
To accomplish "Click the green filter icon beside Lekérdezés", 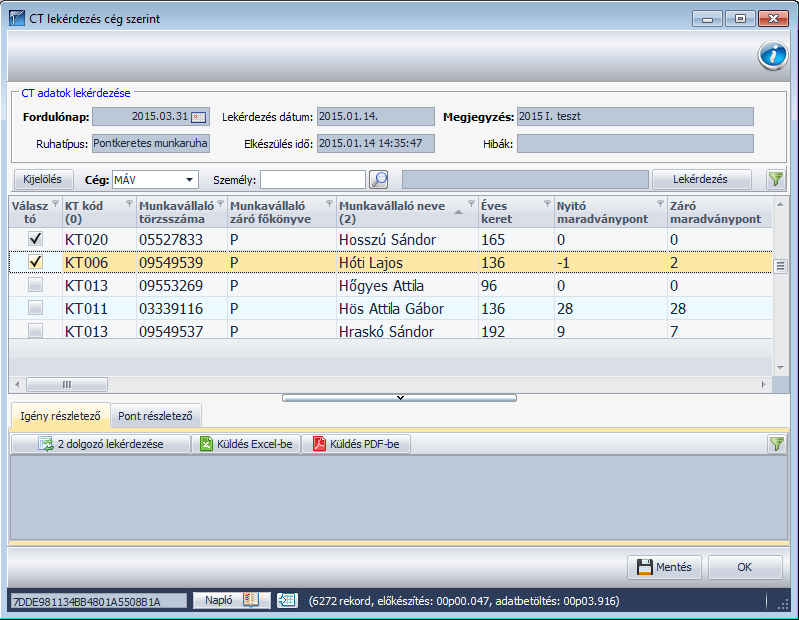I will pyautogui.click(x=776, y=179).
